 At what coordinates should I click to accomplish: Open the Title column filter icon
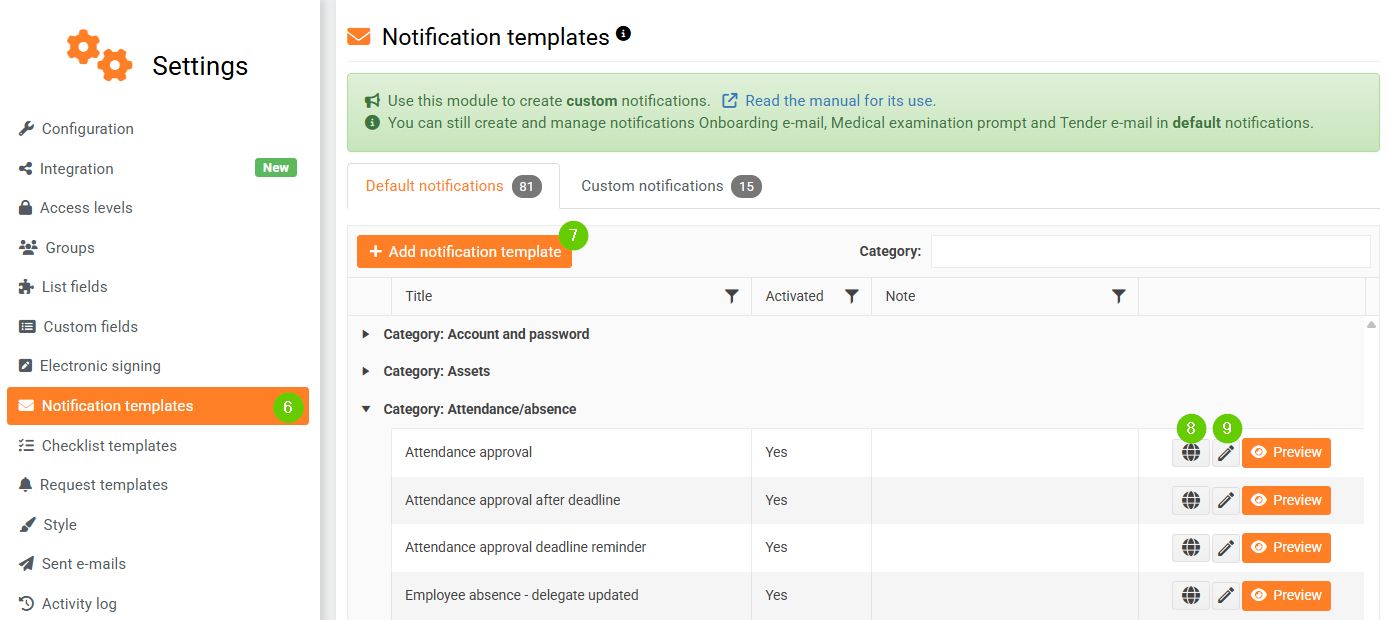tap(732, 296)
